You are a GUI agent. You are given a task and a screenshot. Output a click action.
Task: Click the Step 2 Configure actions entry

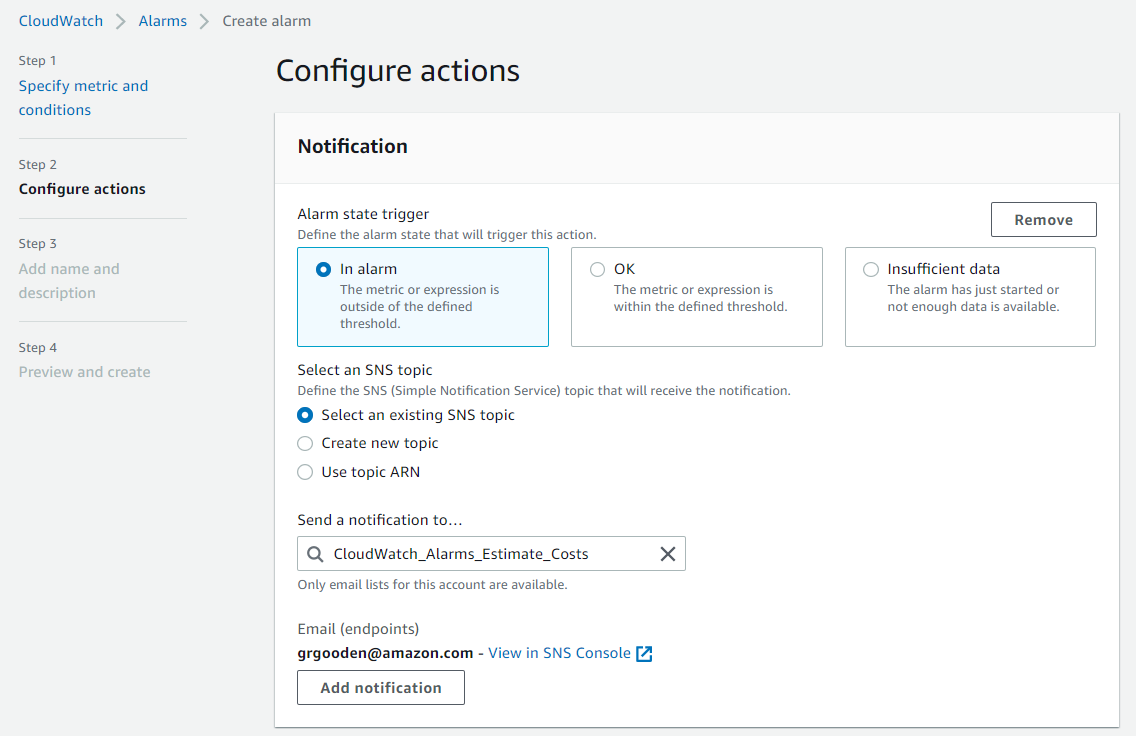82,188
